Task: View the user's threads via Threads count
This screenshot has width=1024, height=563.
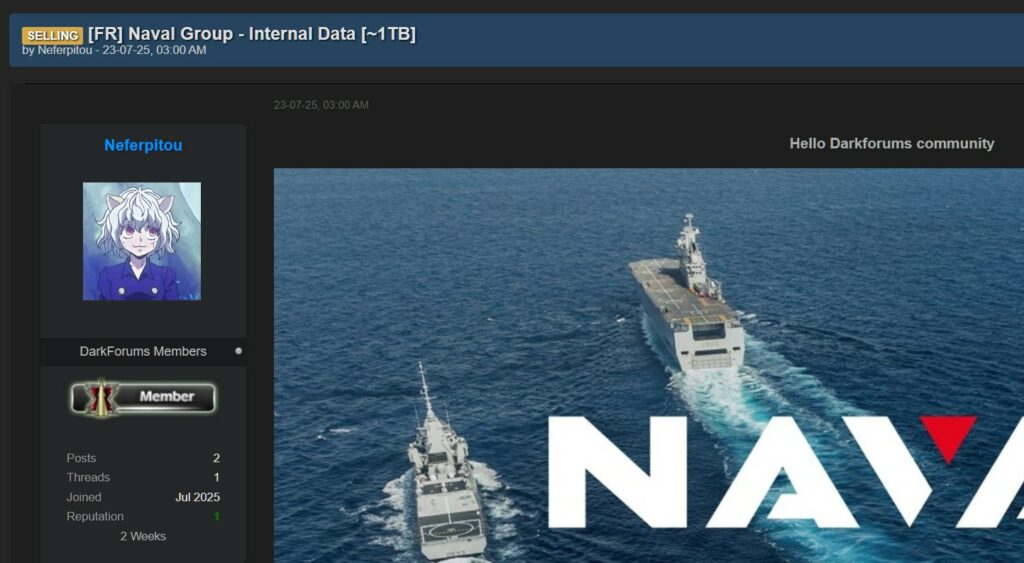Action: coord(216,477)
